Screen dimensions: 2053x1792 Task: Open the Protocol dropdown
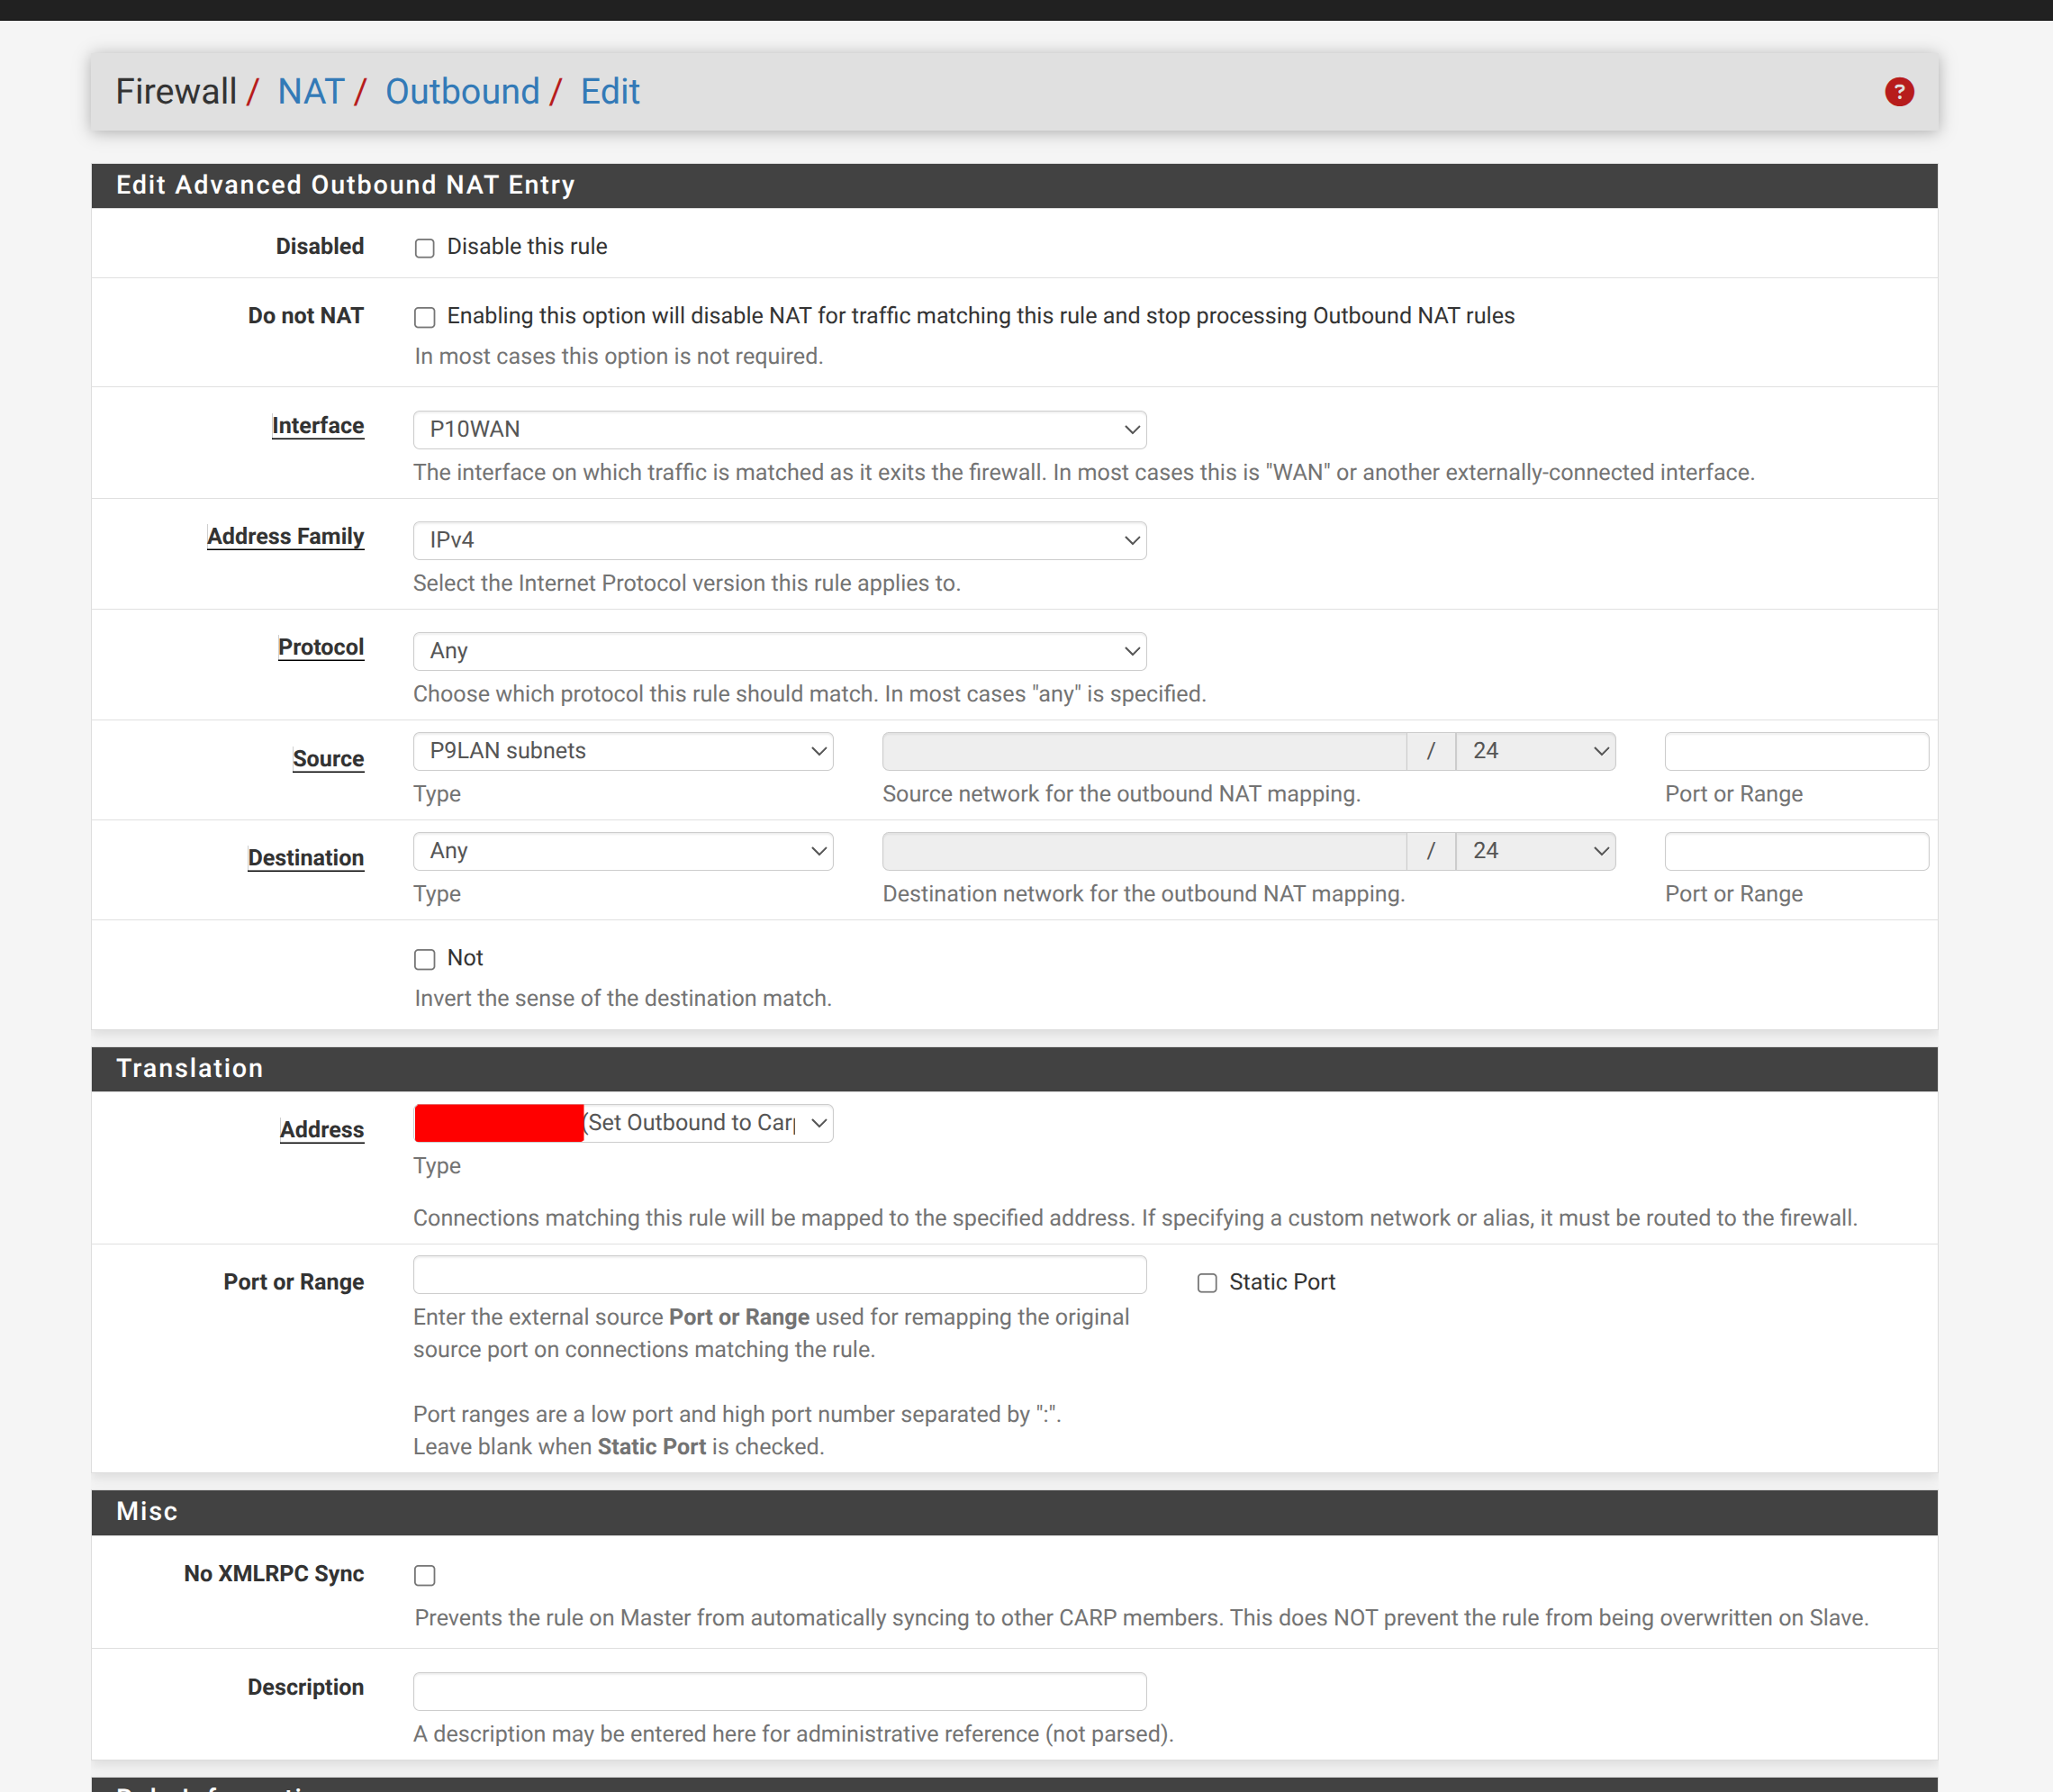779,651
